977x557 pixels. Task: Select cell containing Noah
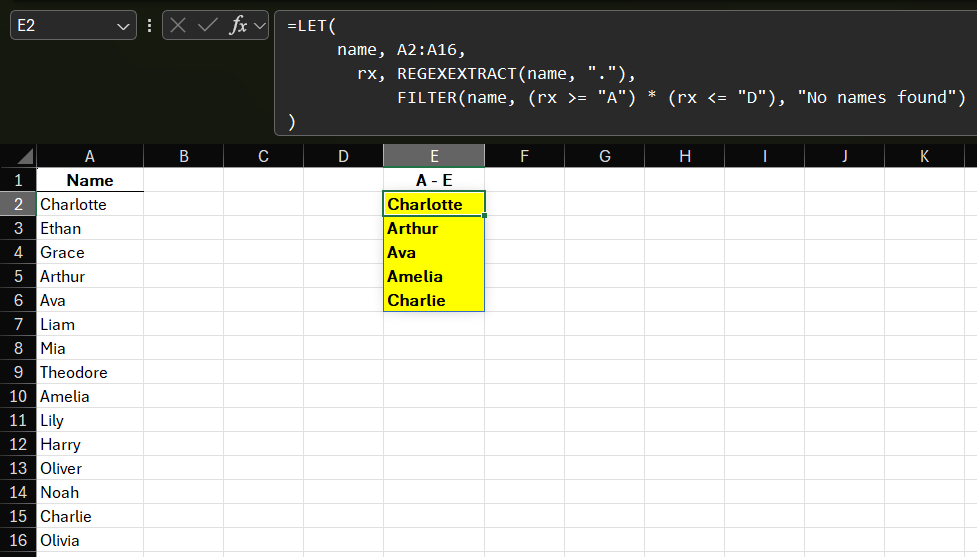(90, 492)
